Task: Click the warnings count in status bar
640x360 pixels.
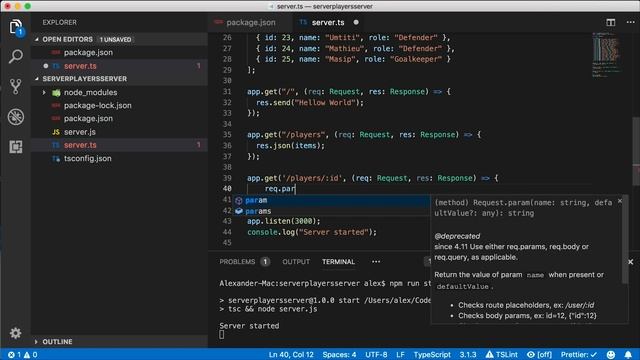Action: pos(30,355)
